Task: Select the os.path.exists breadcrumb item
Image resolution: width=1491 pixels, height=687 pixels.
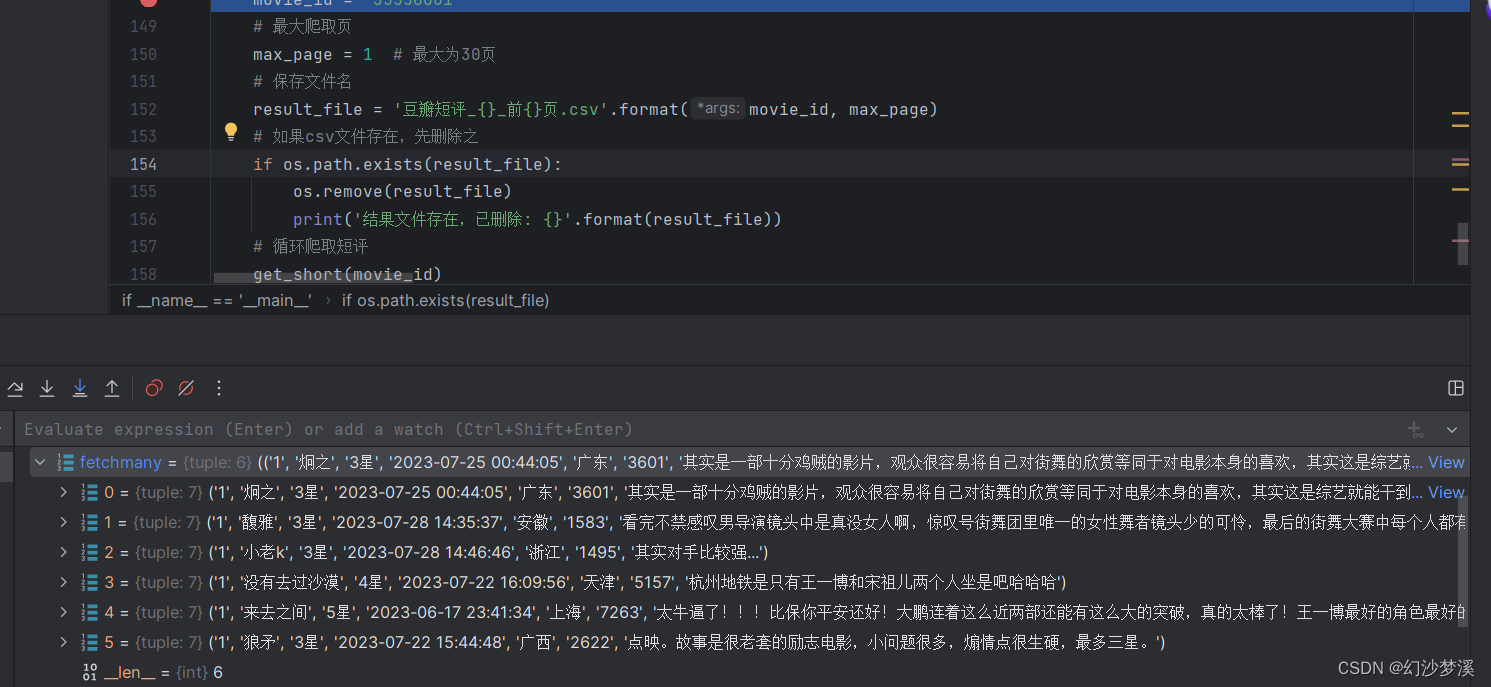Action: click(x=446, y=299)
